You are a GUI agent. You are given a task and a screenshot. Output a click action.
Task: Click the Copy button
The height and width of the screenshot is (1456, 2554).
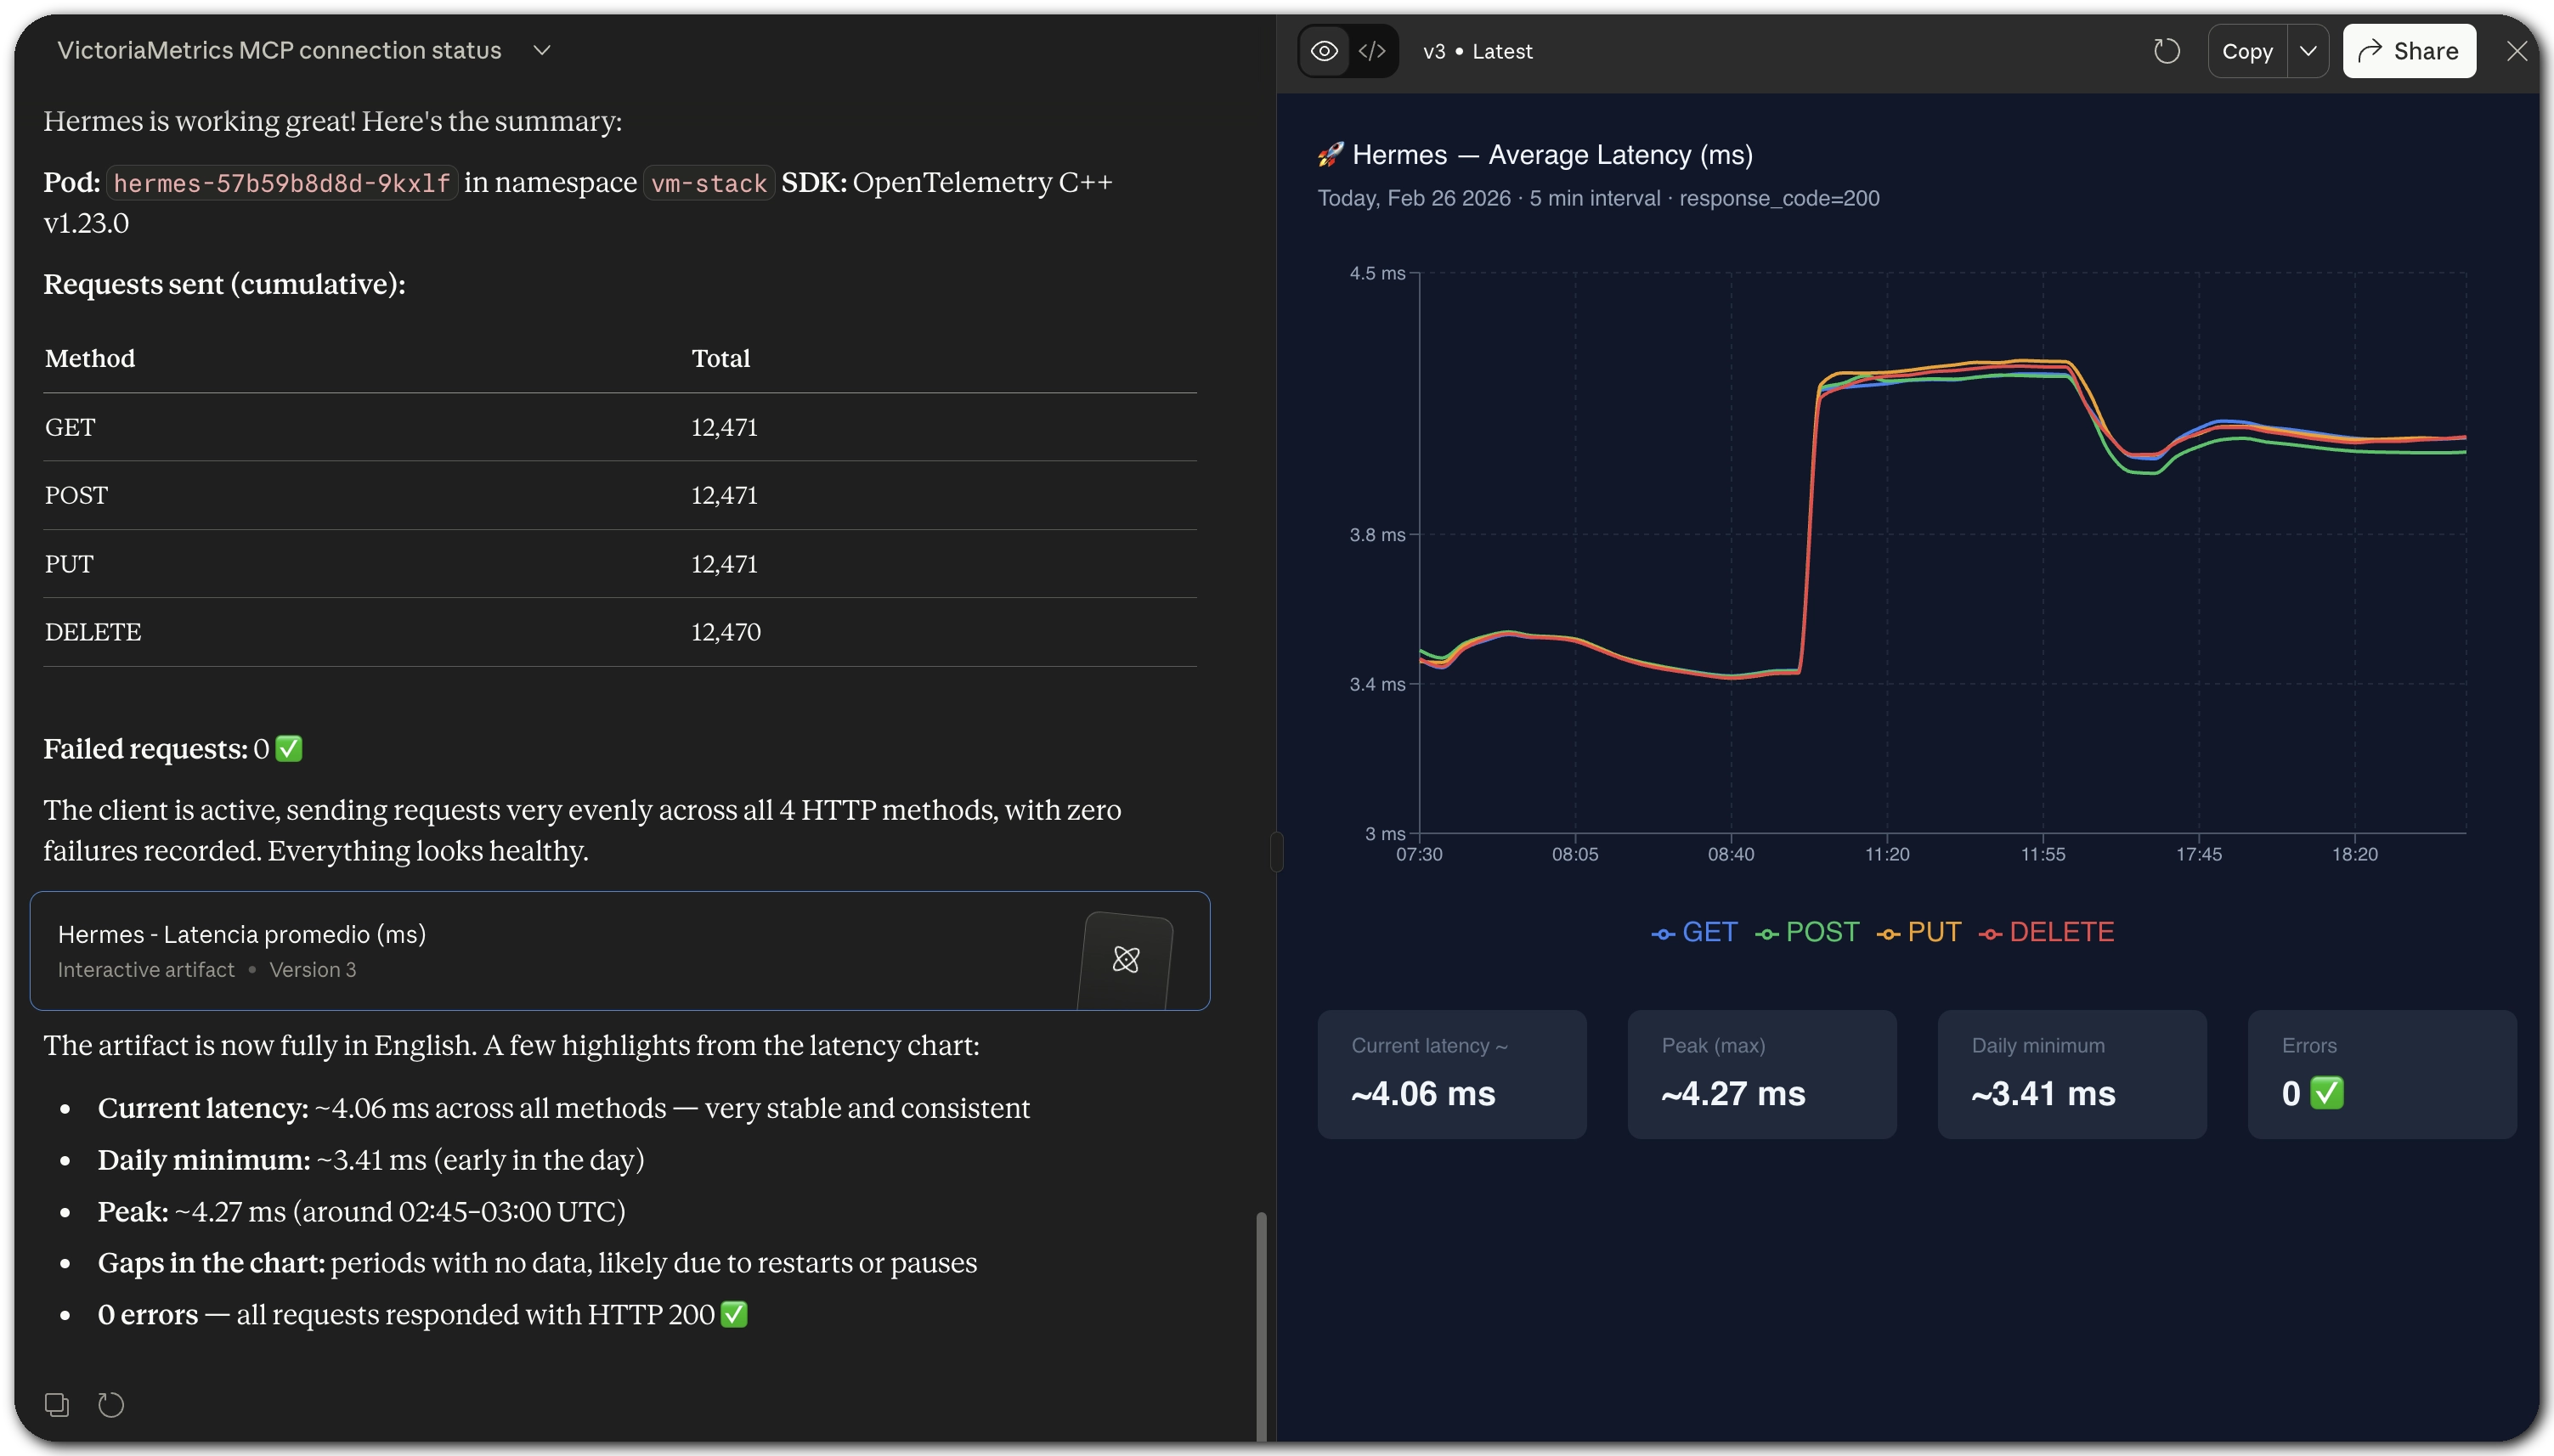pos(2247,51)
